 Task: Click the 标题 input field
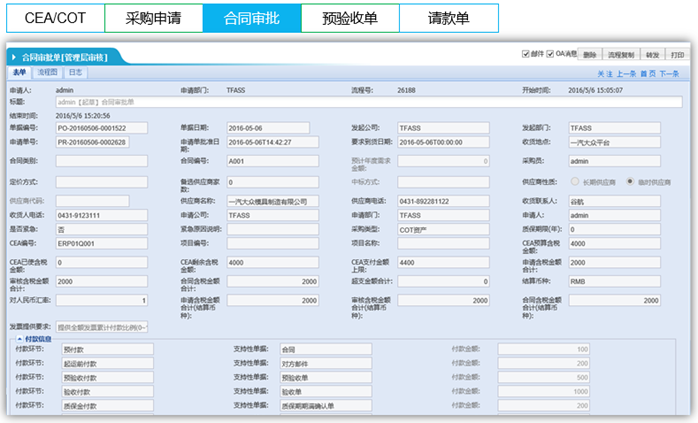369,102
